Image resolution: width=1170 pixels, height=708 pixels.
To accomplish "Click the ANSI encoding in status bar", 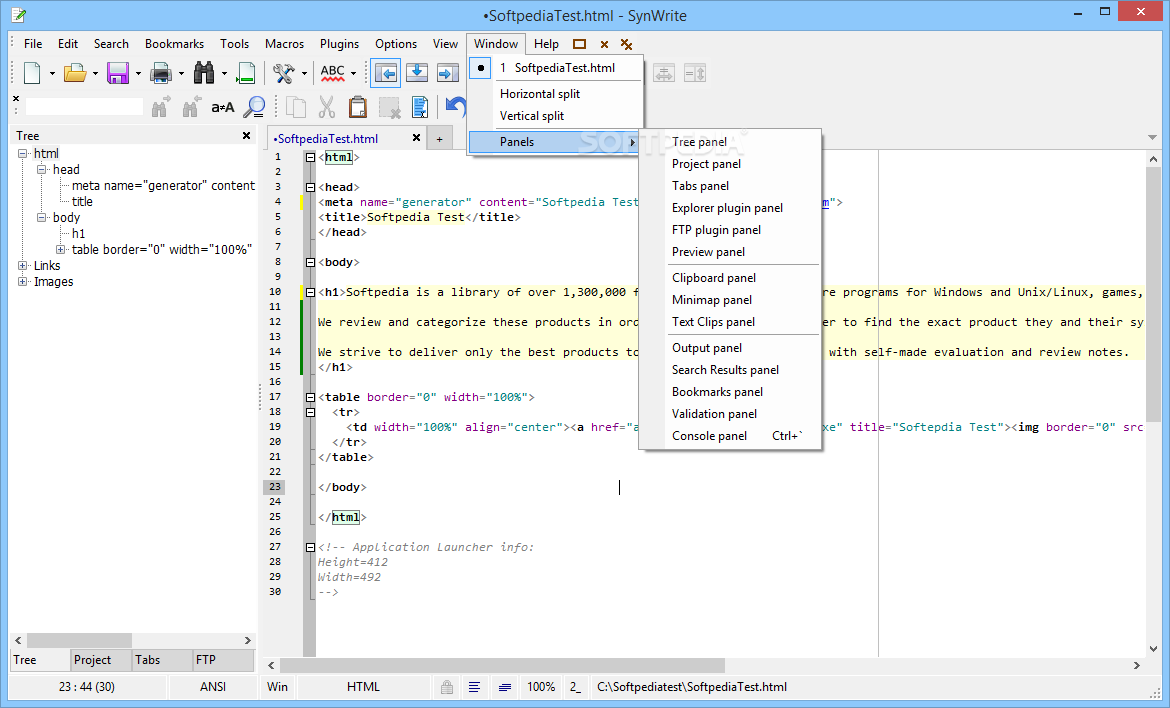I will pos(213,687).
